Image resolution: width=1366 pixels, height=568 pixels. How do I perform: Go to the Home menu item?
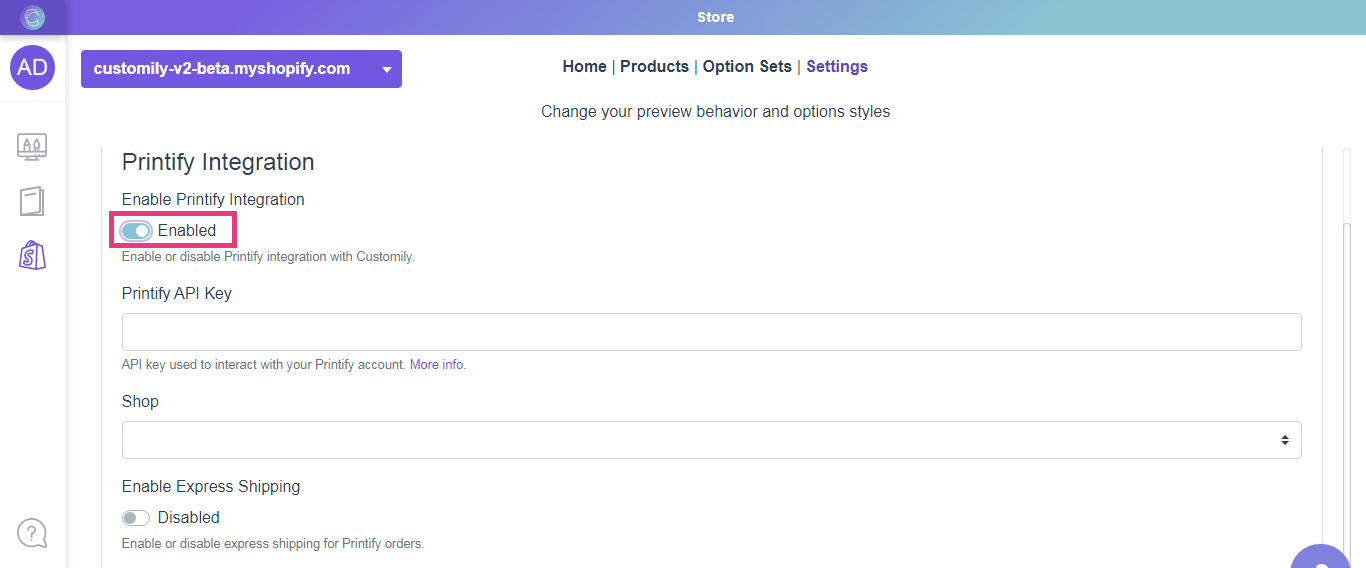584,67
